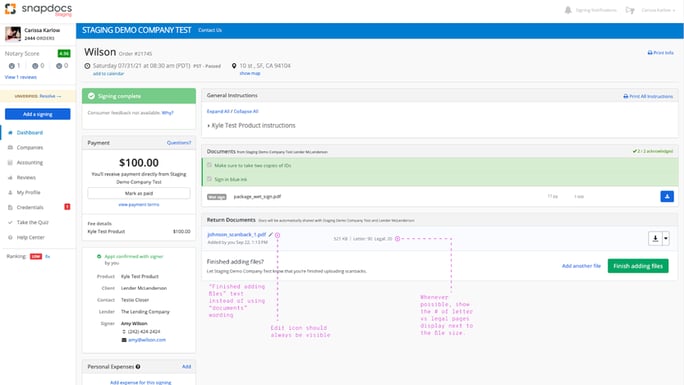Click the green notary score badge

pos(64,53)
